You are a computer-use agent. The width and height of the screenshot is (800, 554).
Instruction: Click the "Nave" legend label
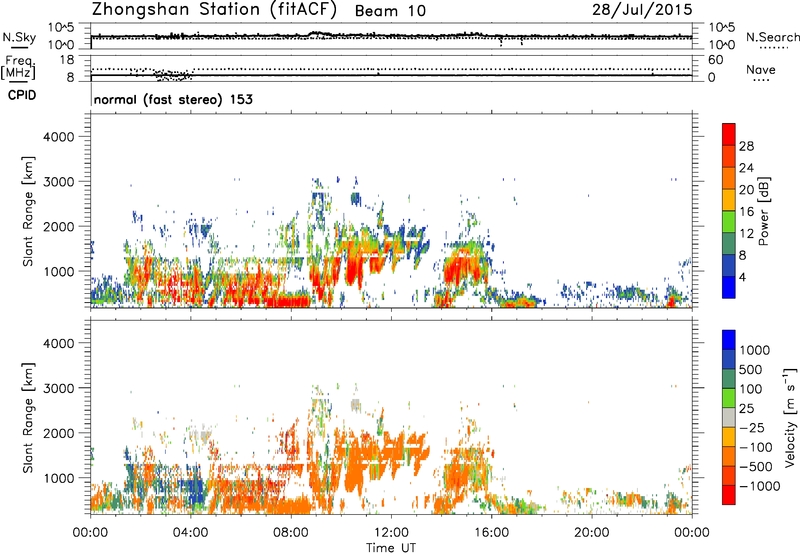[761, 69]
